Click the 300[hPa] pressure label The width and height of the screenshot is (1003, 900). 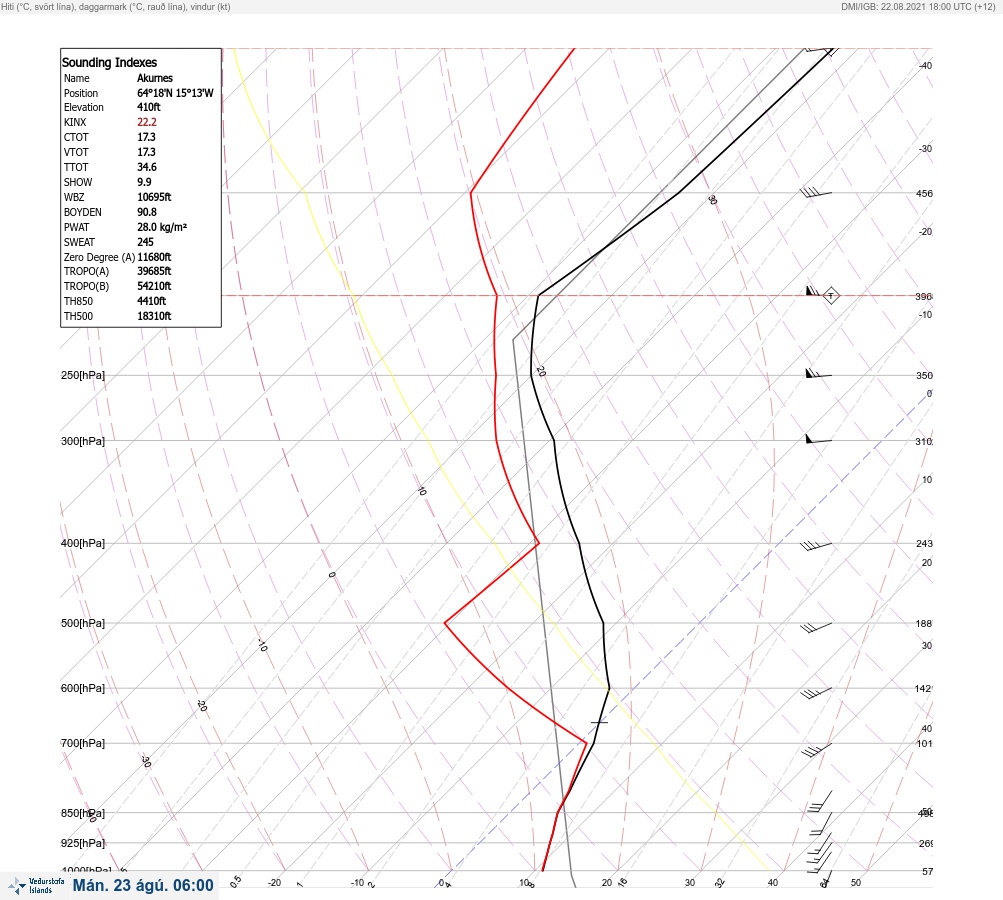point(83,441)
